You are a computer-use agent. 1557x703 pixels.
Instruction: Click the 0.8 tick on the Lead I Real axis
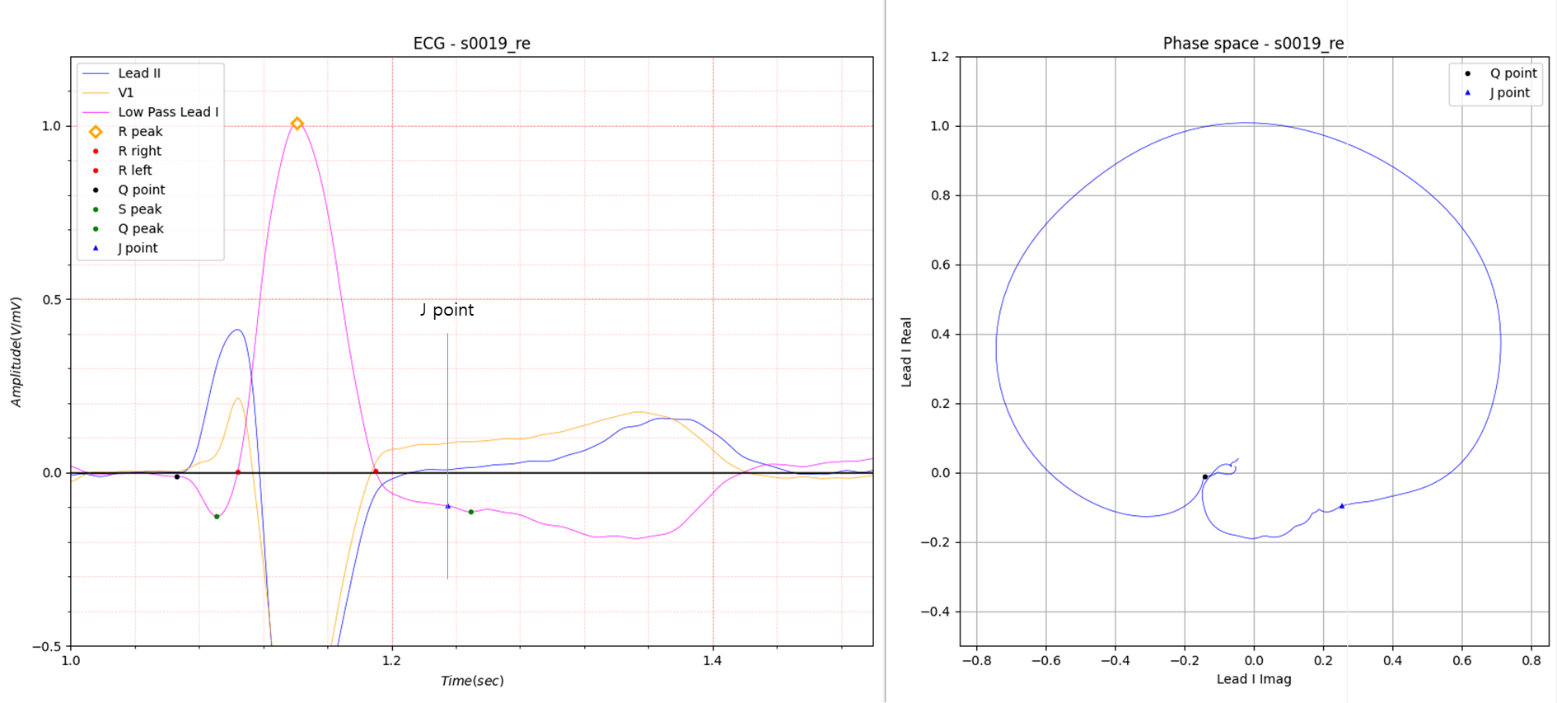coord(939,196)
